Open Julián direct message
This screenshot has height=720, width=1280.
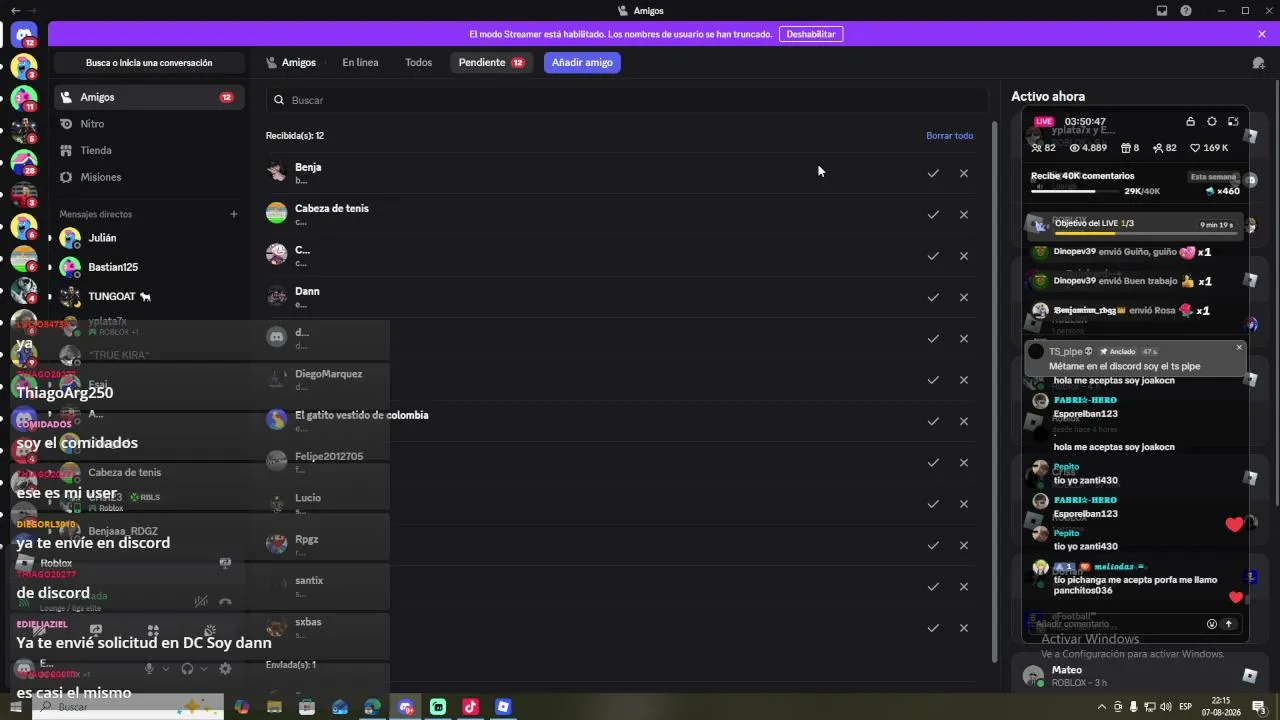coord(149,238)
